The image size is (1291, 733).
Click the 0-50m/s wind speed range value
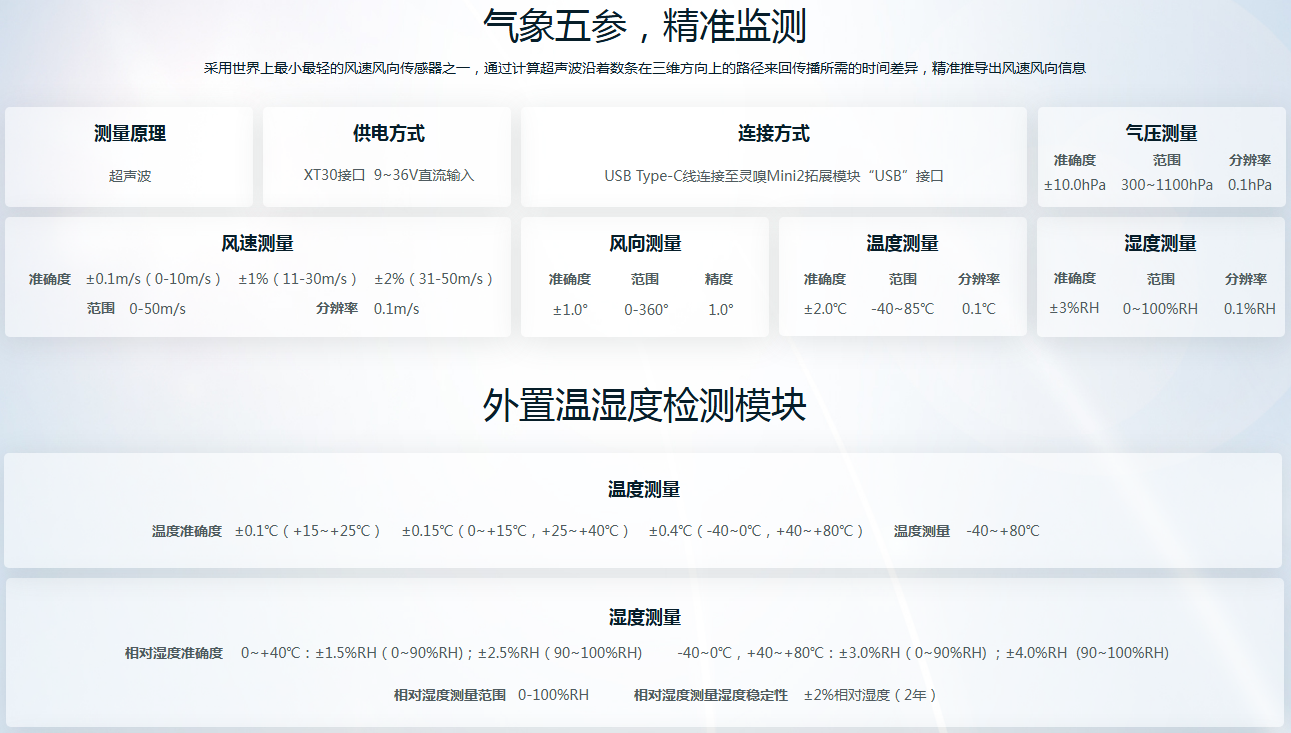(x=157, y=309)
